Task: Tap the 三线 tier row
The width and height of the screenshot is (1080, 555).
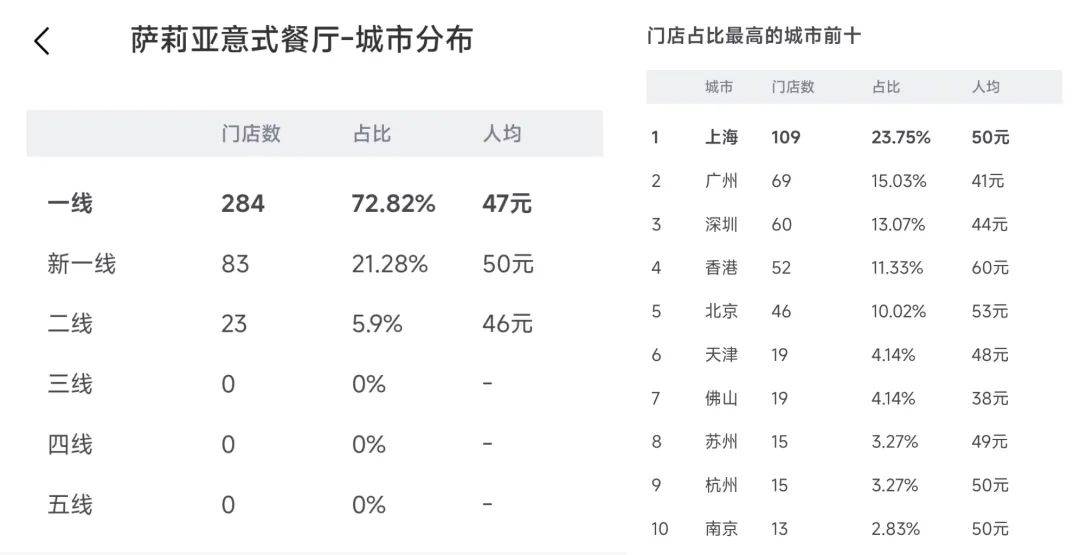Action: click(70, 384)
